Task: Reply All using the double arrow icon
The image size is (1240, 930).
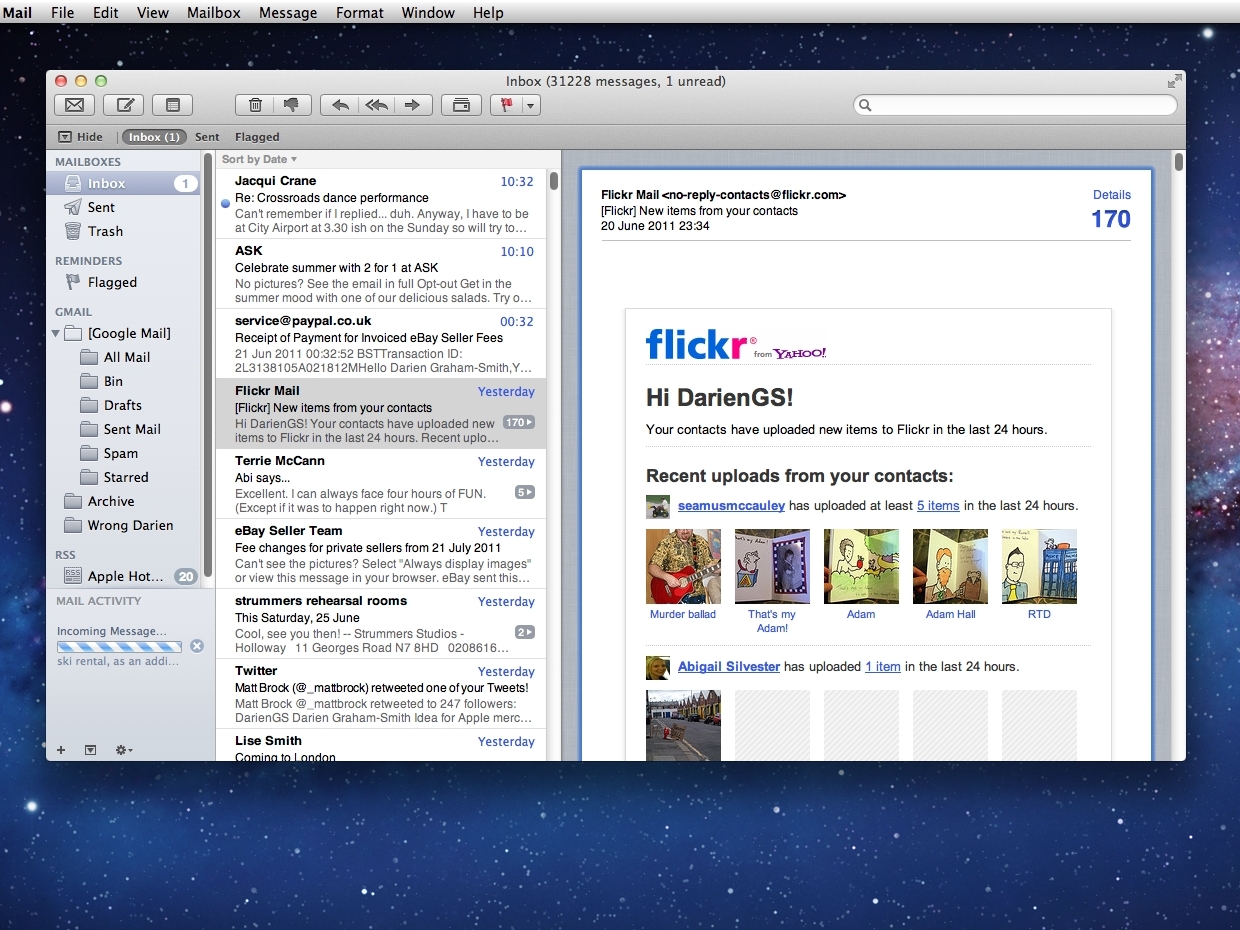Action: pos(376,105)
